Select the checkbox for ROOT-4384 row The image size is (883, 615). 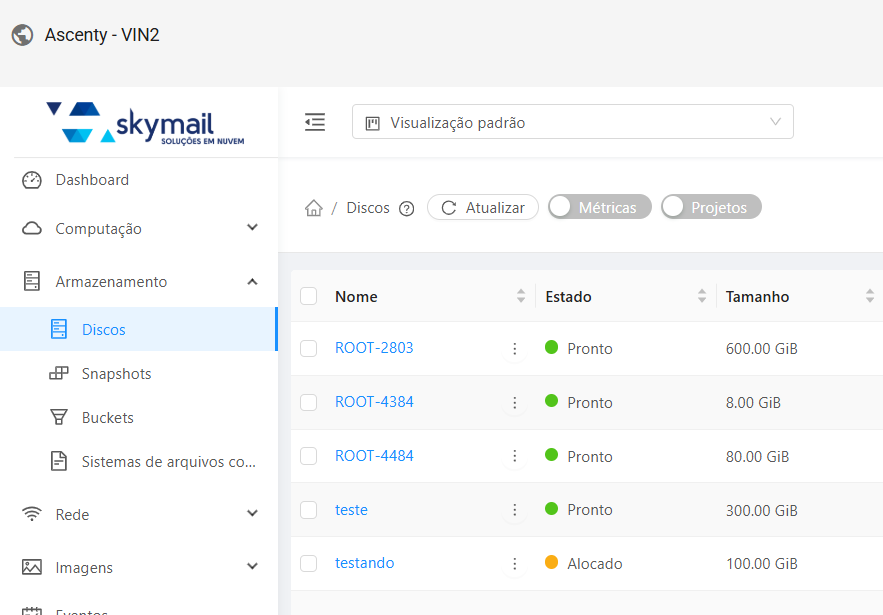click(309, 402)
